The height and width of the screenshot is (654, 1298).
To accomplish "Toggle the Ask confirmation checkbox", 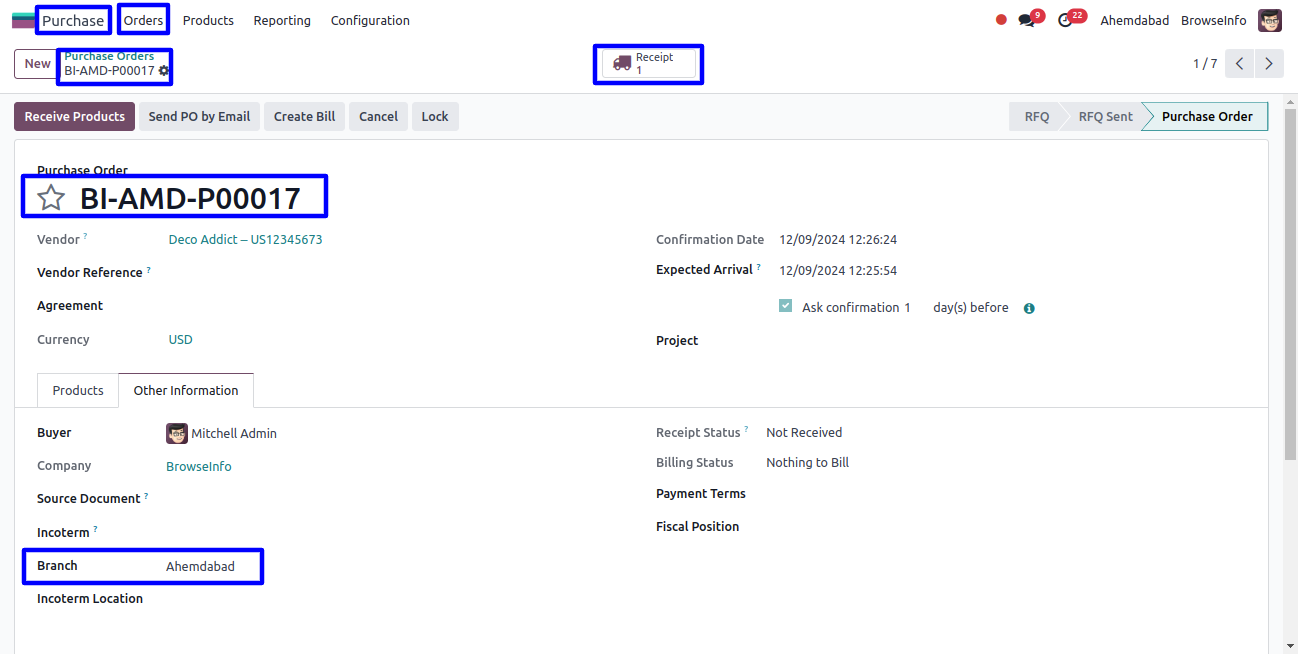I will coord(785,306).
